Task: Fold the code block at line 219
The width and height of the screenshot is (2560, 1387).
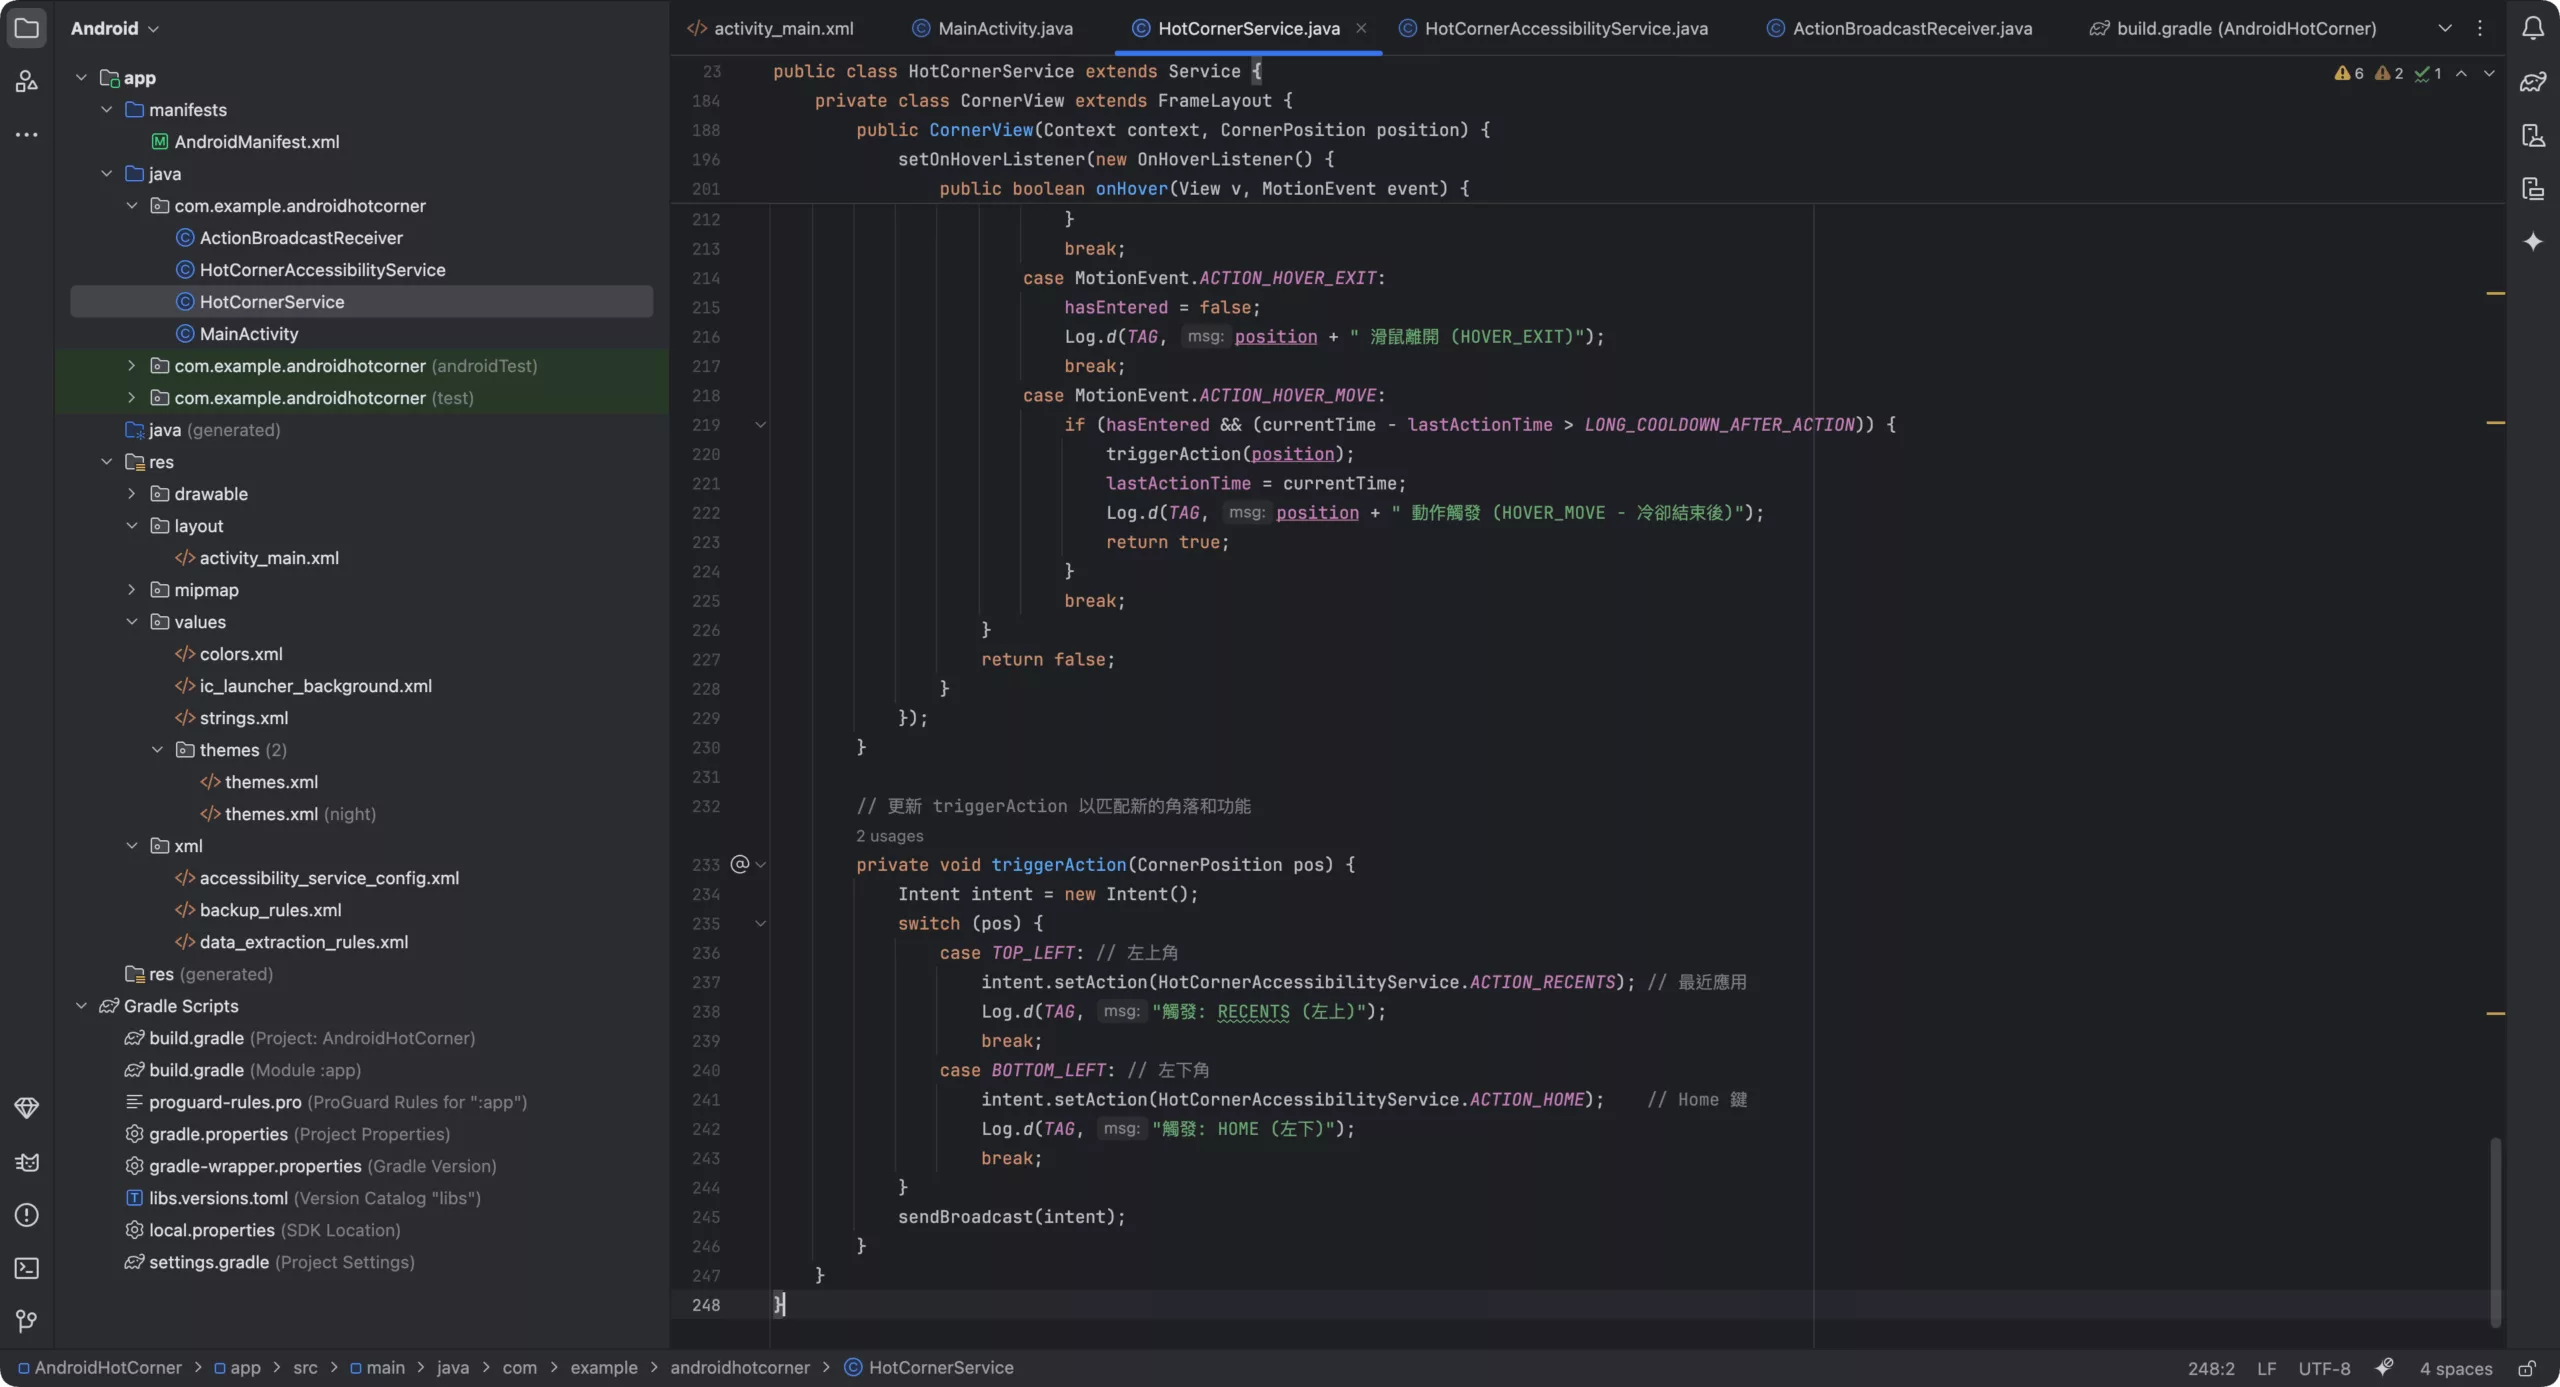Action: tap(761, 425)
